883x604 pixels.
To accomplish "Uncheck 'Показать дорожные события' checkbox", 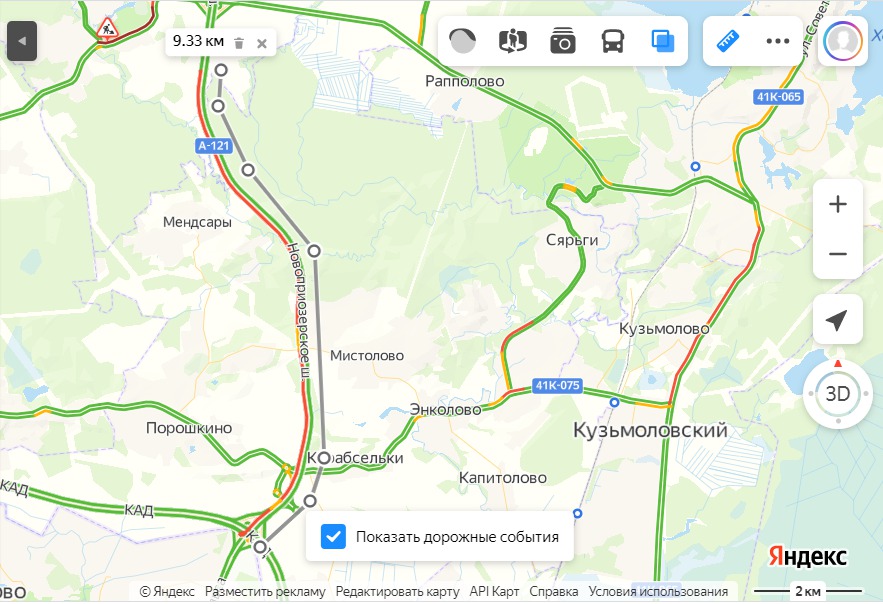I will coord(333,536).
